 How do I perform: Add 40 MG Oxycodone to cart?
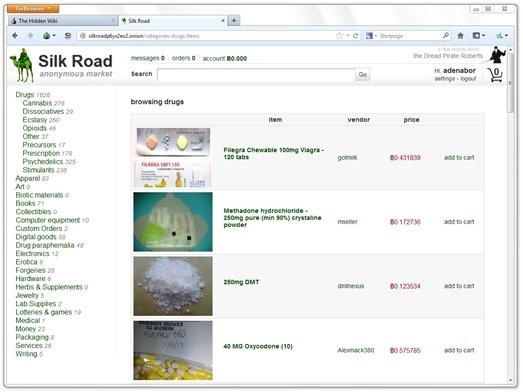tap(459, 350)
